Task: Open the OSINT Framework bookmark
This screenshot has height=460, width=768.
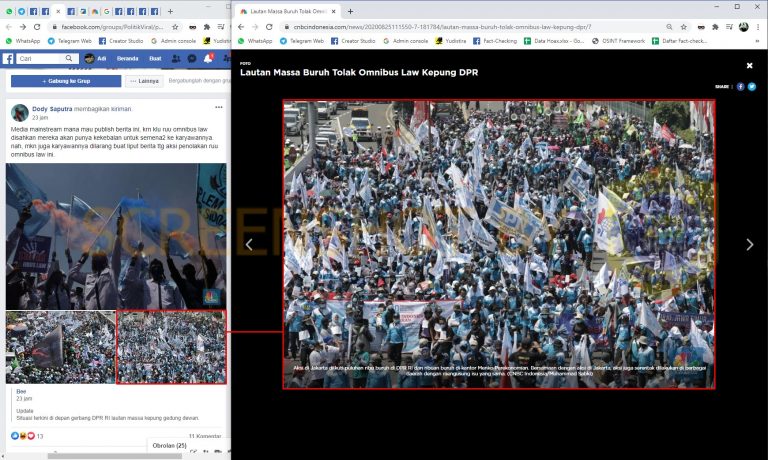Action: pos(619,41)
